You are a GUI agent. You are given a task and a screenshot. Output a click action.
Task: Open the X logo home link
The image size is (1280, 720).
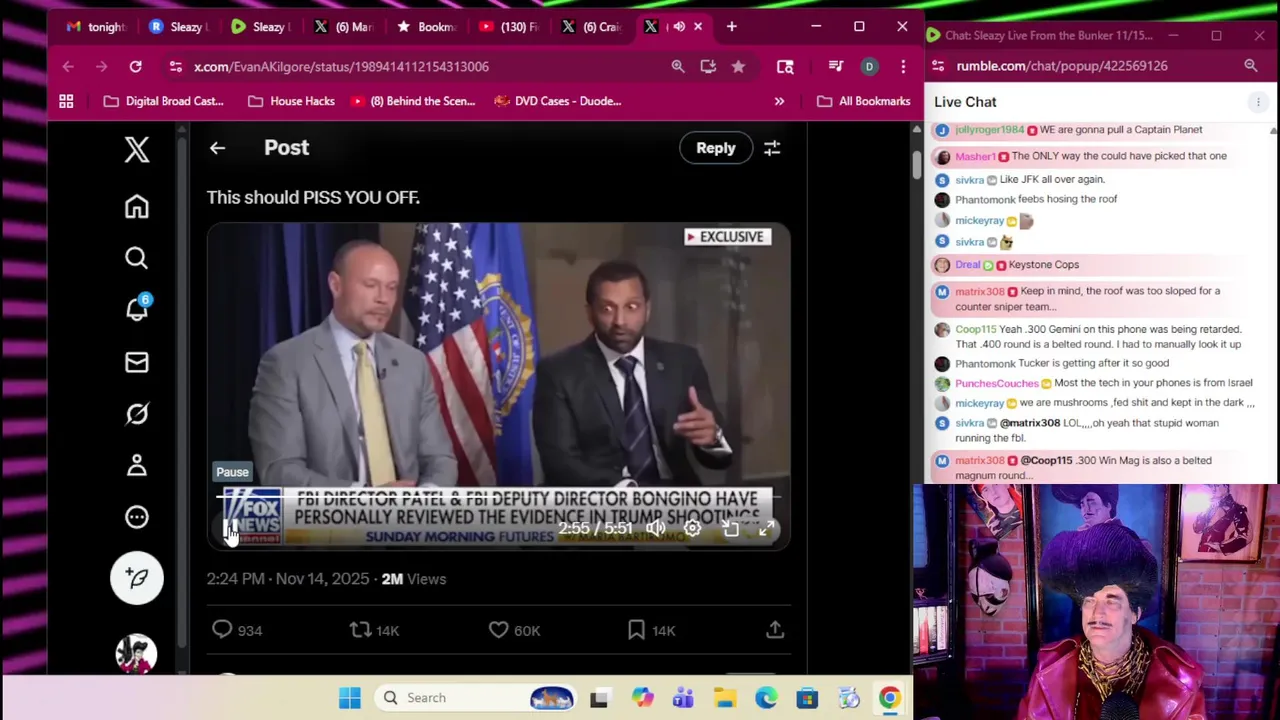[x=137, y=149]
